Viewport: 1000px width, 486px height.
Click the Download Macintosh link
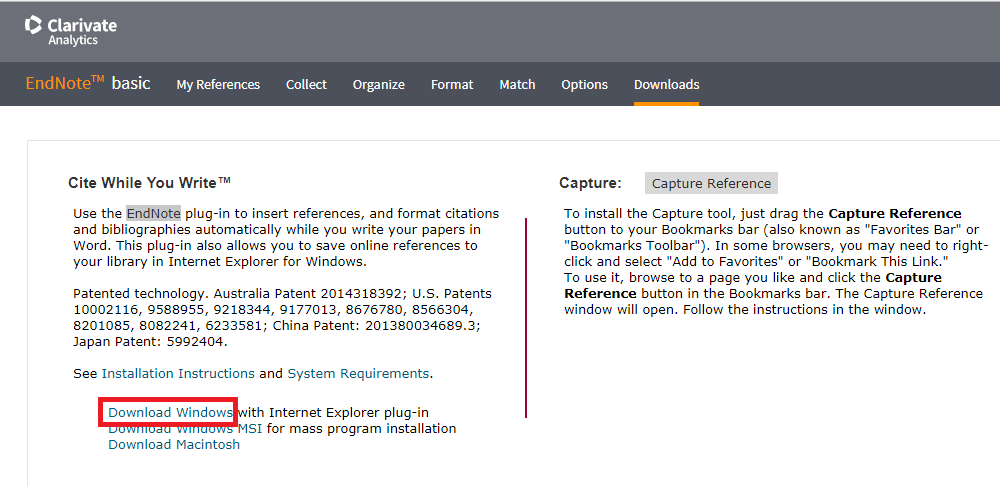[x=174, y=445]
